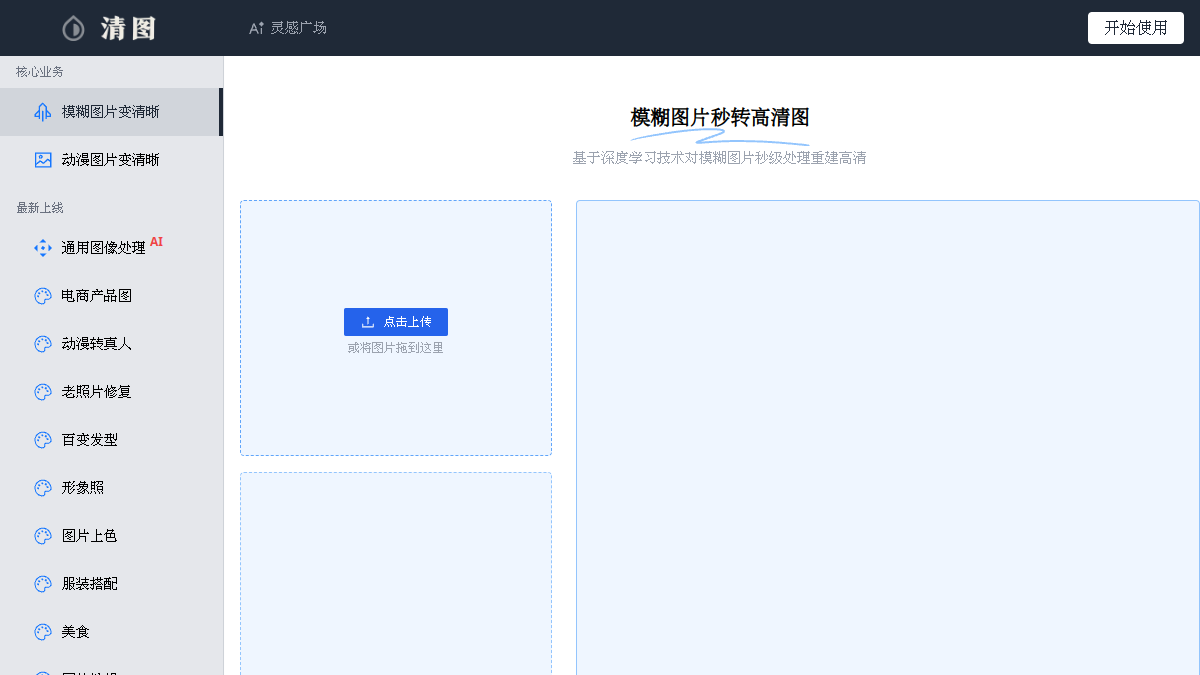Viewport: 1200px width, 675px height.
Task: Select 动漫图片变清晰 in the sidebar
Action: (110, 160)
